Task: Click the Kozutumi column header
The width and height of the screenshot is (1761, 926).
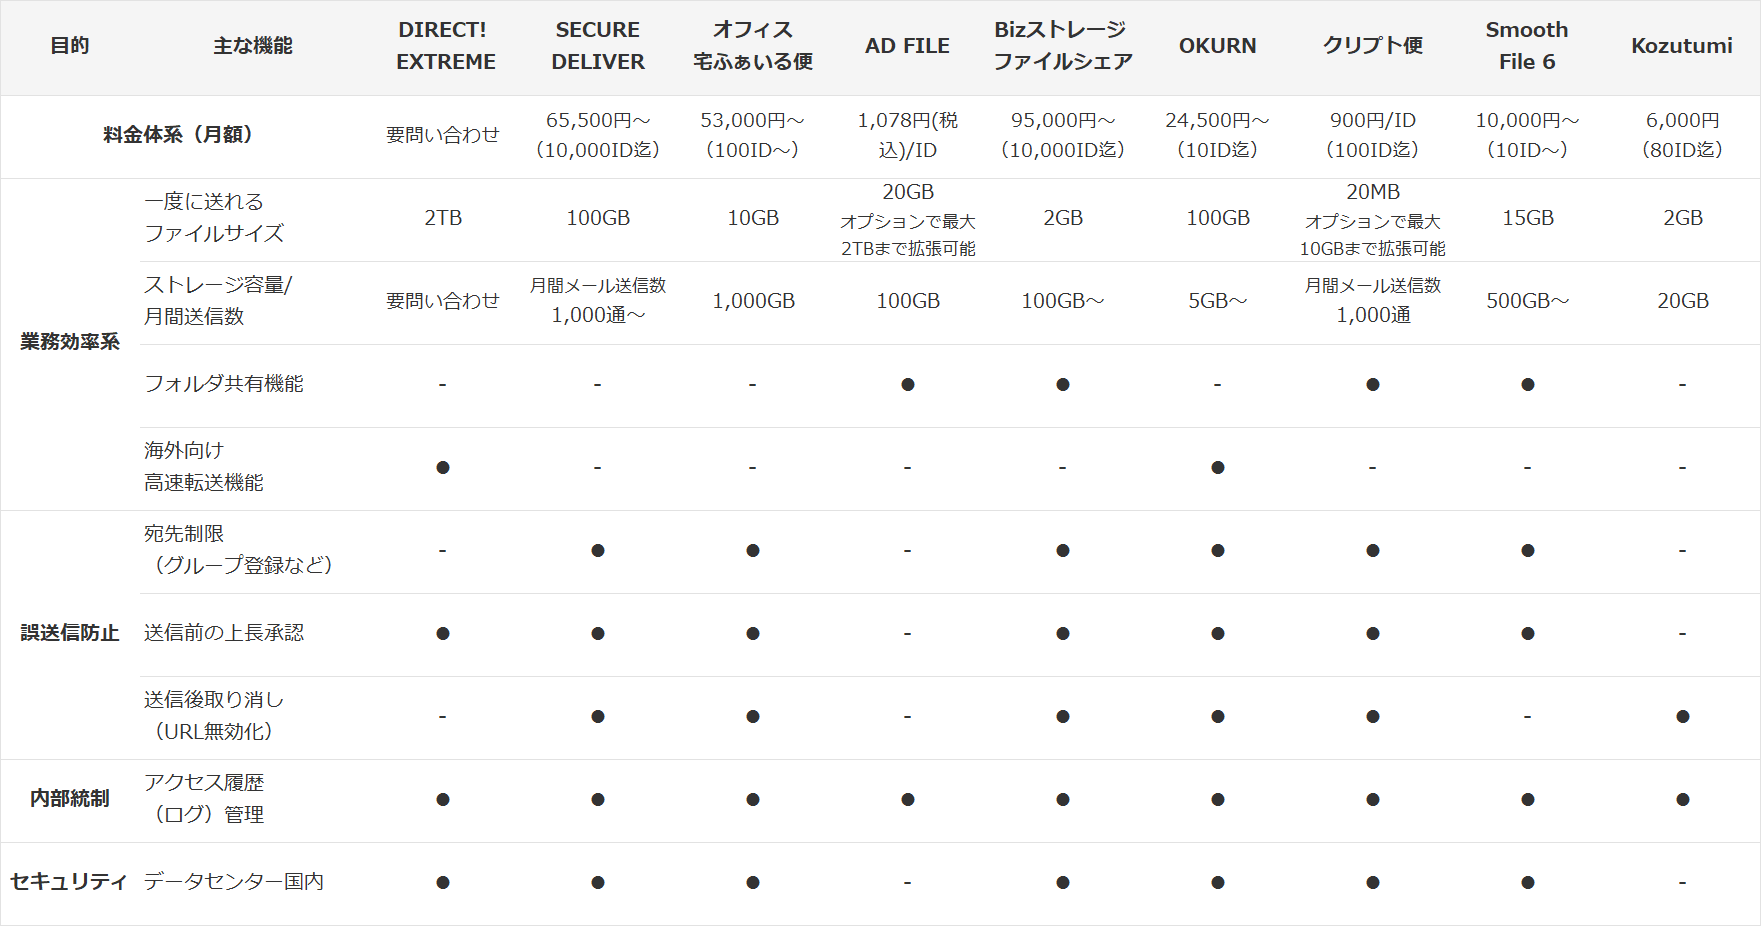Action: 1681,46
